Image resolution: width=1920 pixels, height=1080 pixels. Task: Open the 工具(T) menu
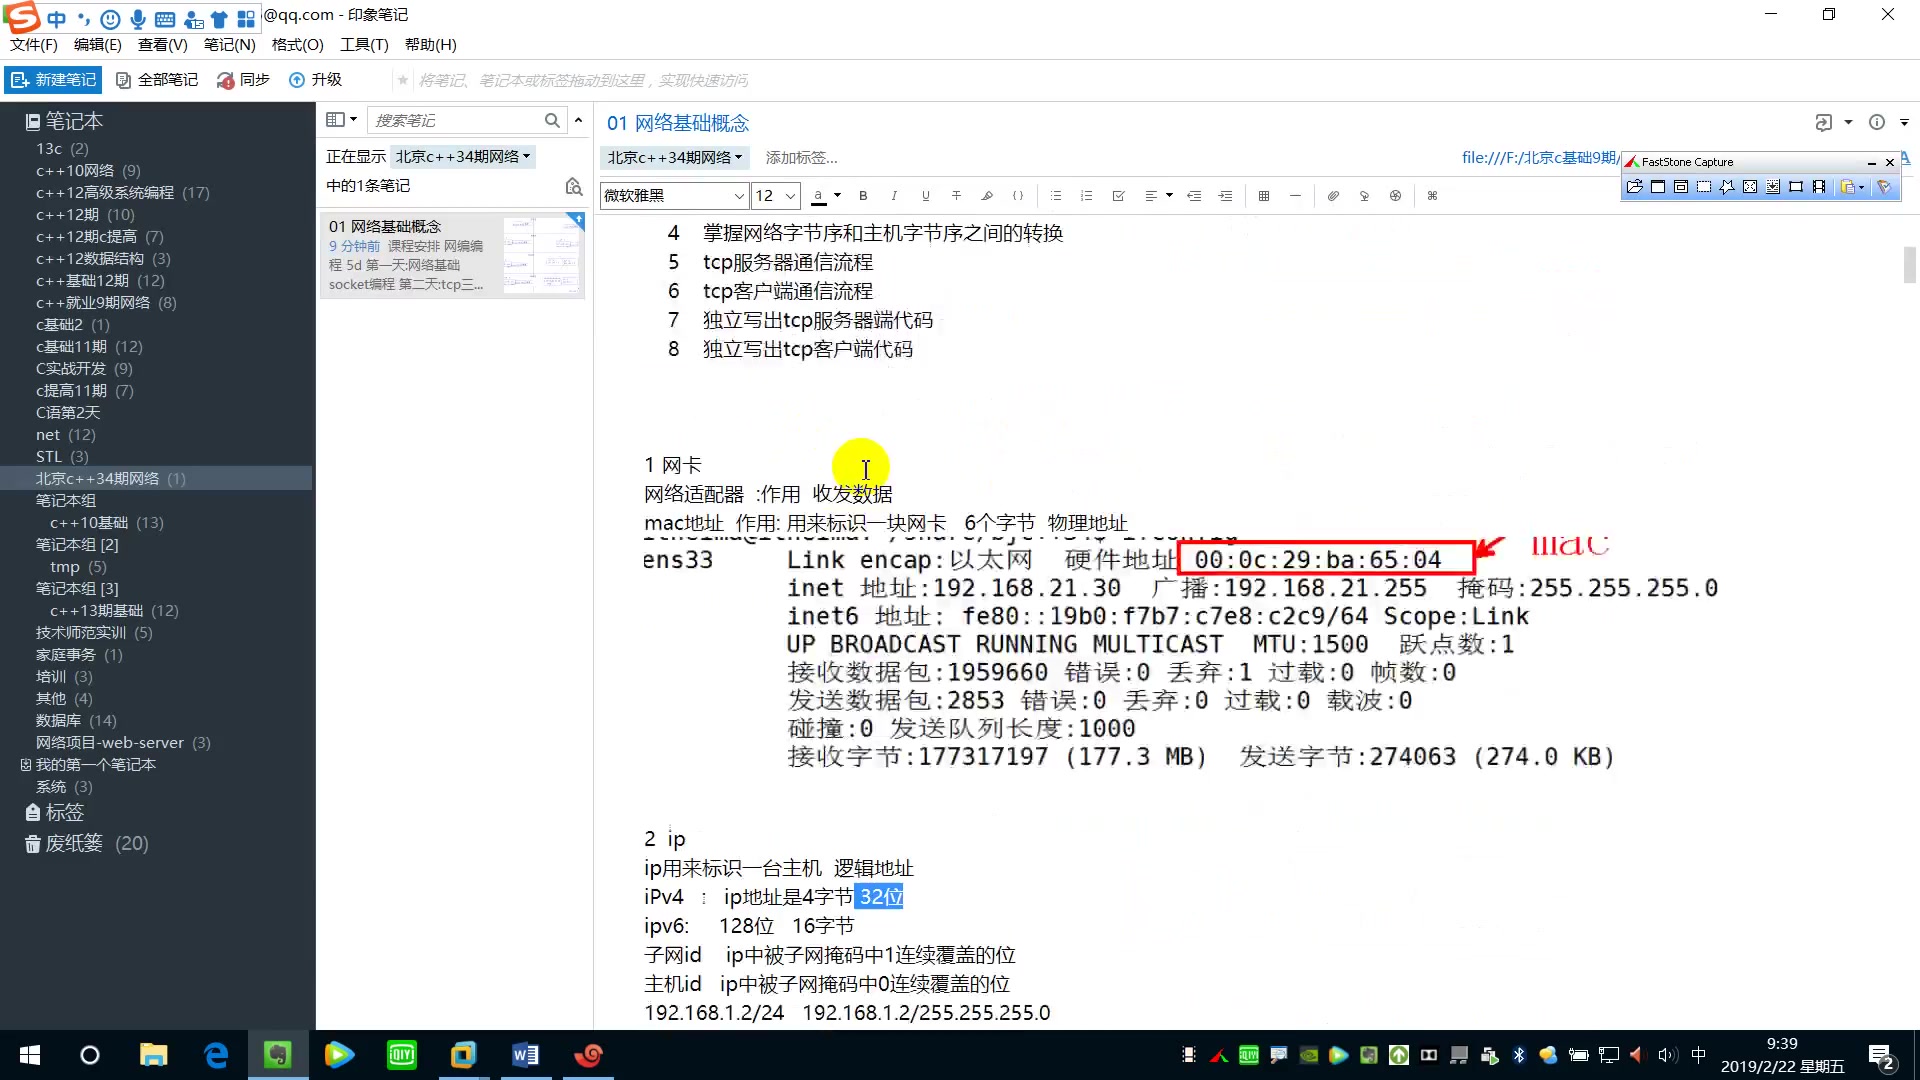[x=363, y=44]
